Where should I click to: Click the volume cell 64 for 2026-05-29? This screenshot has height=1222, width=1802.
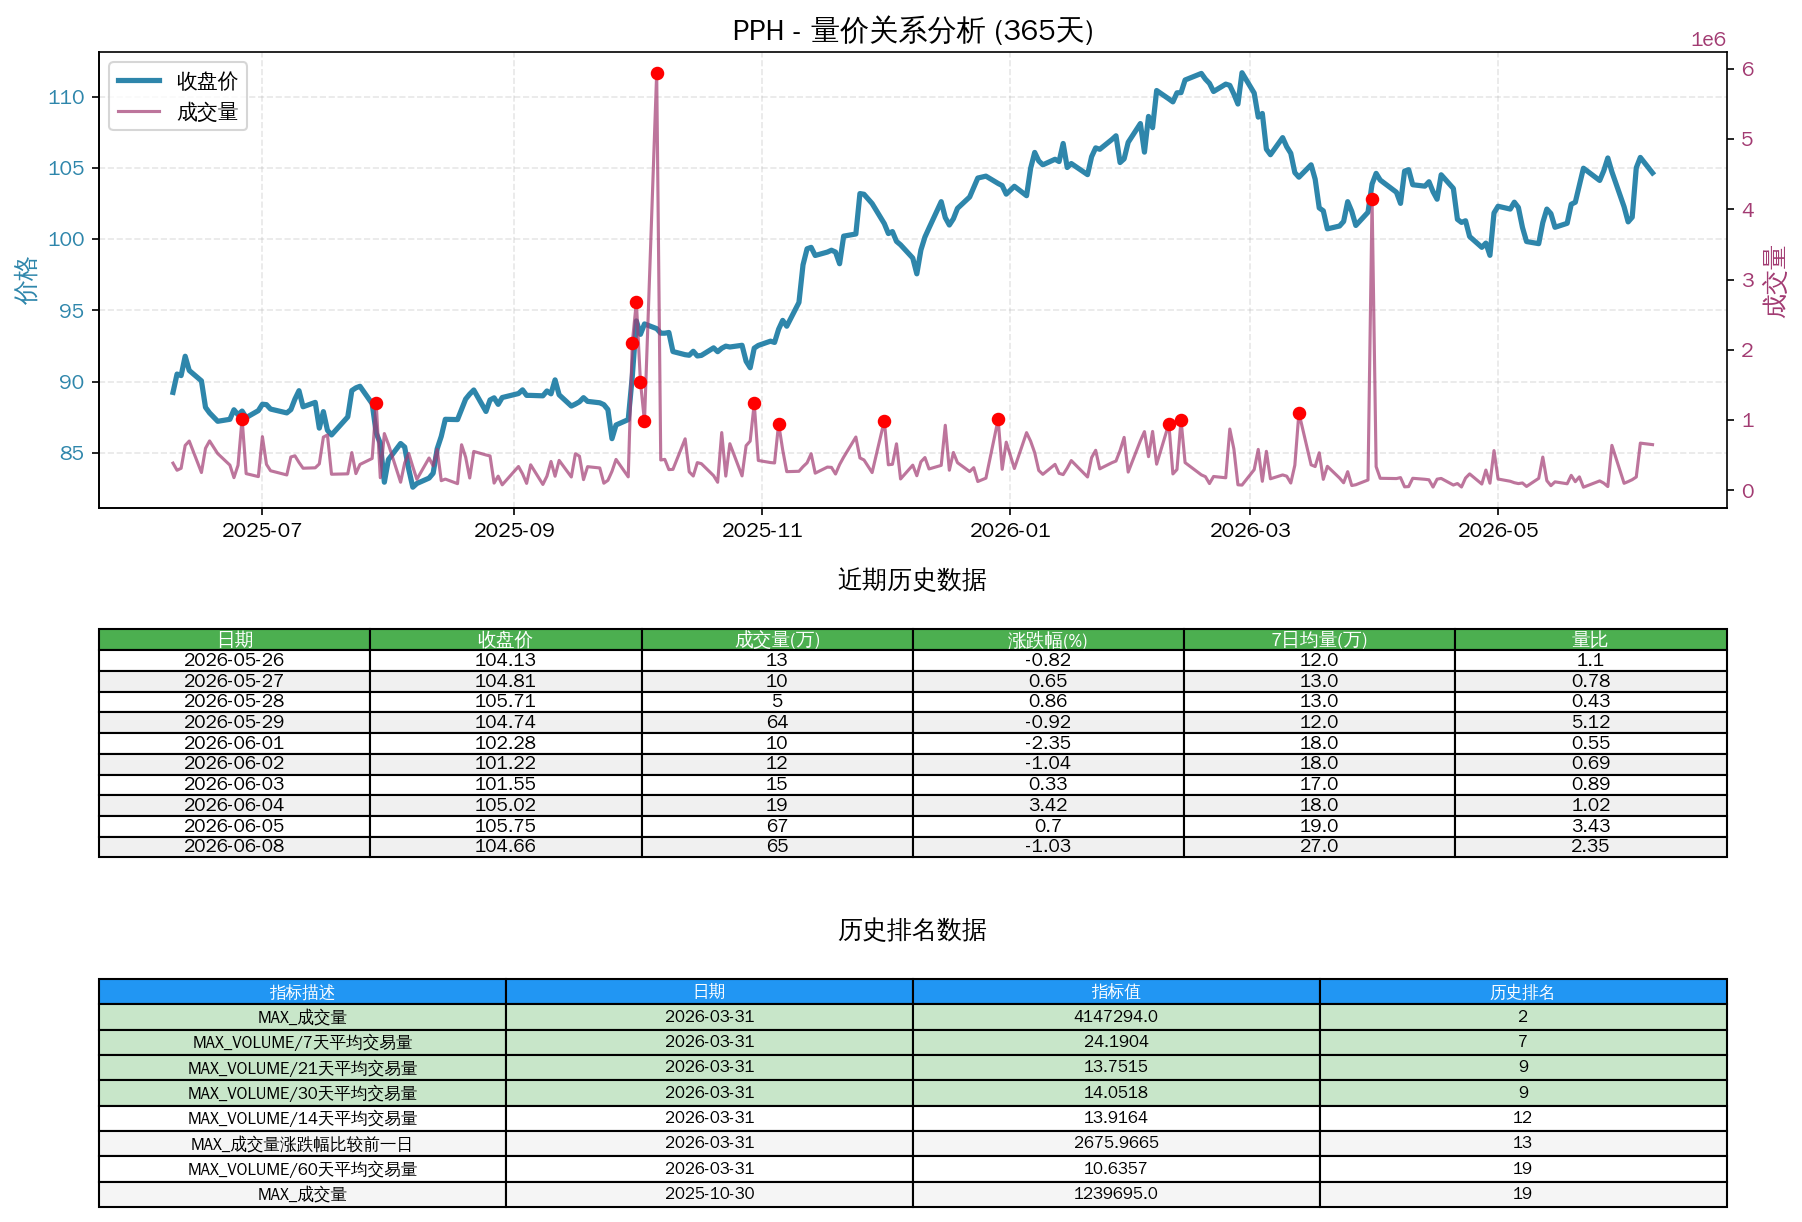click(777, 722)
